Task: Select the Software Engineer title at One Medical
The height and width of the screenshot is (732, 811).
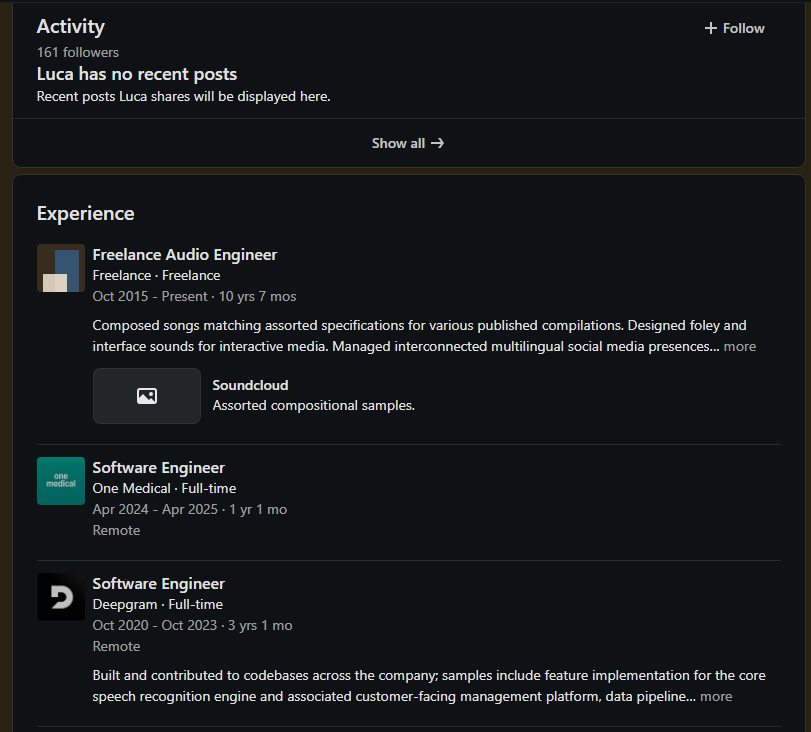Action: coord(159,468)
